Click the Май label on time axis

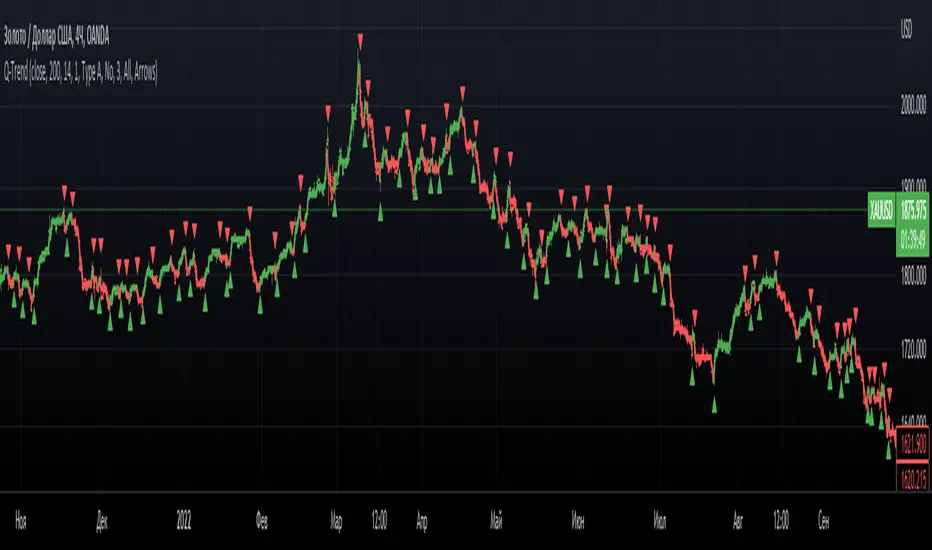(496, 521)
